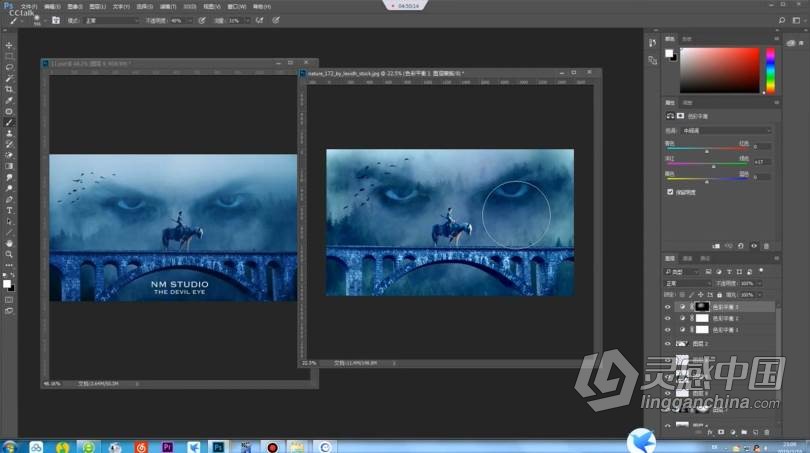Toggle adjustment visibility eye in Properties panel
This screenshot has height=453, width=810.
pos(754,246)
